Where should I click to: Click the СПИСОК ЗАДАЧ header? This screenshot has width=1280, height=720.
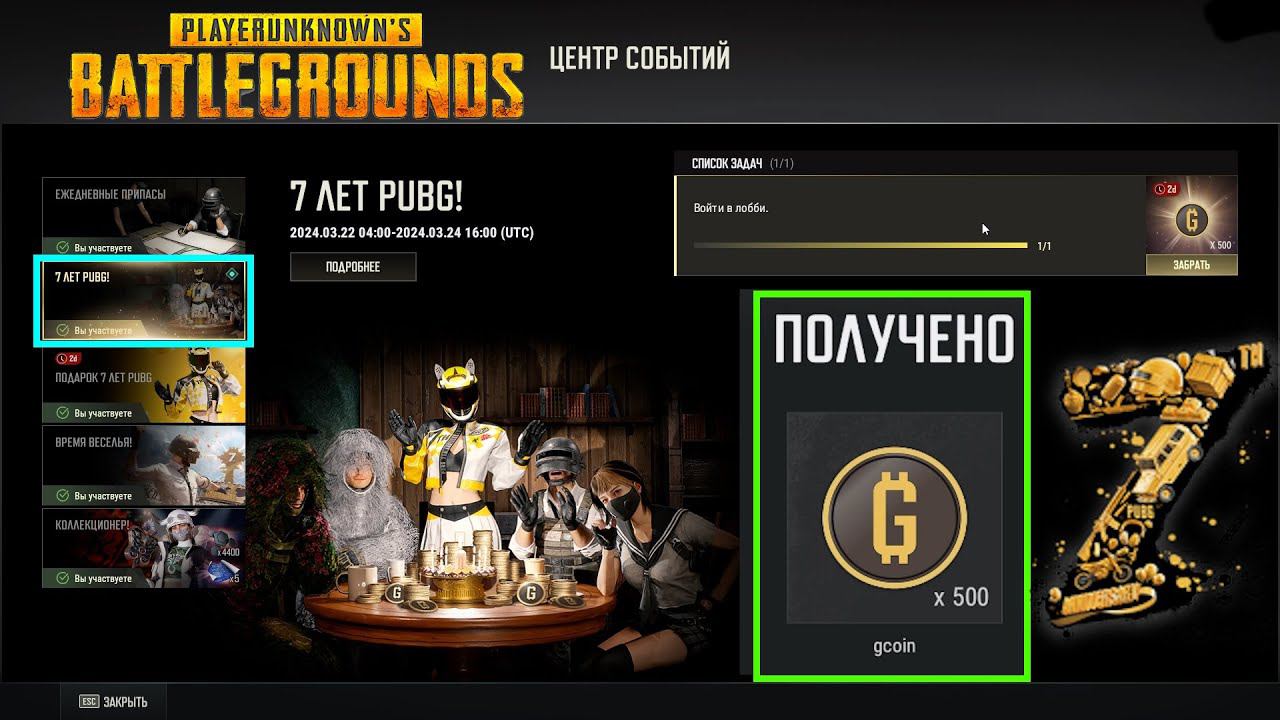click(x=727, y=163)
